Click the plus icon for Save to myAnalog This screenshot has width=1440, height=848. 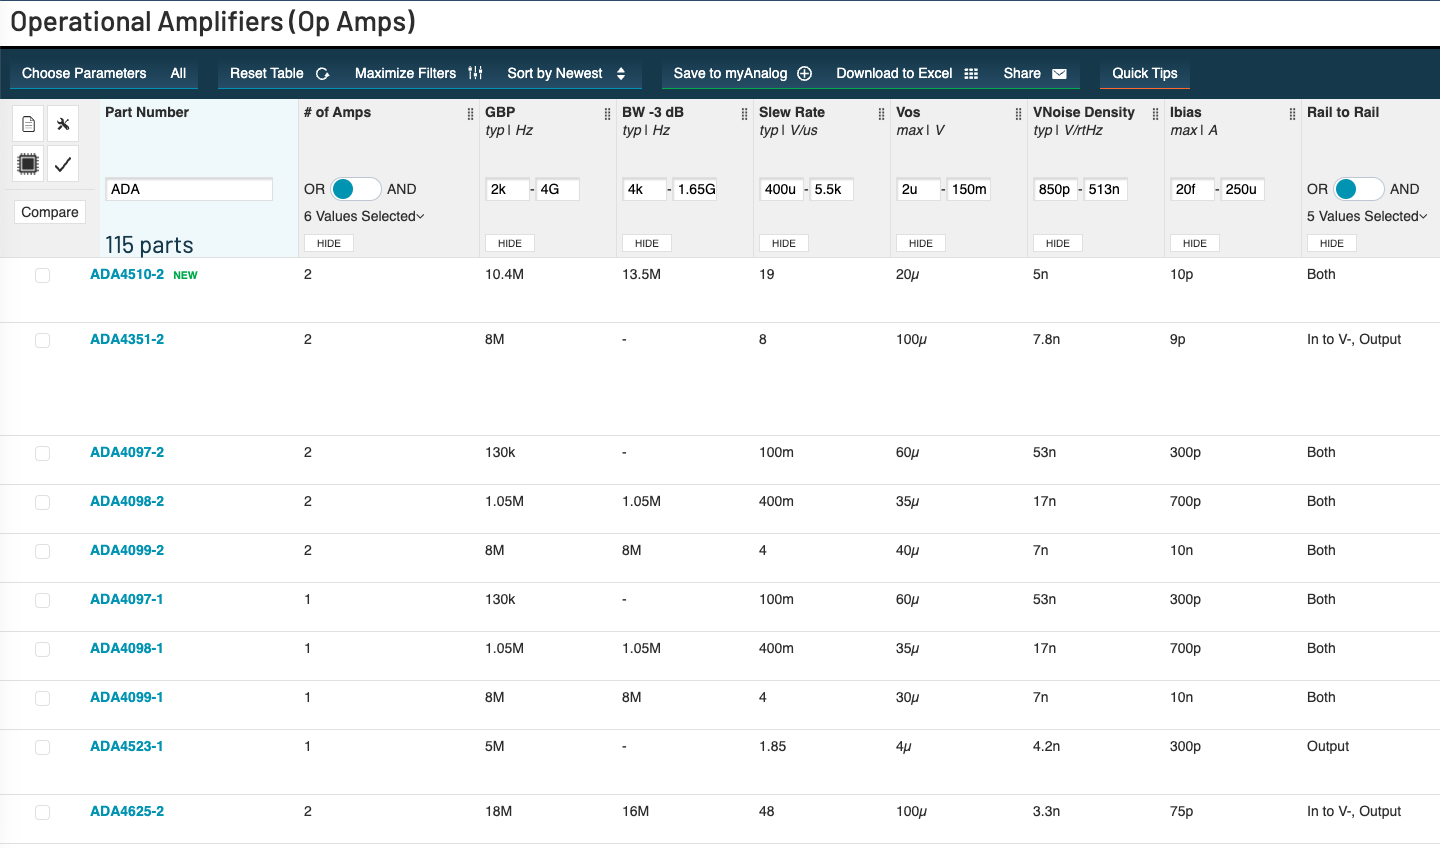tap(805, 73)
